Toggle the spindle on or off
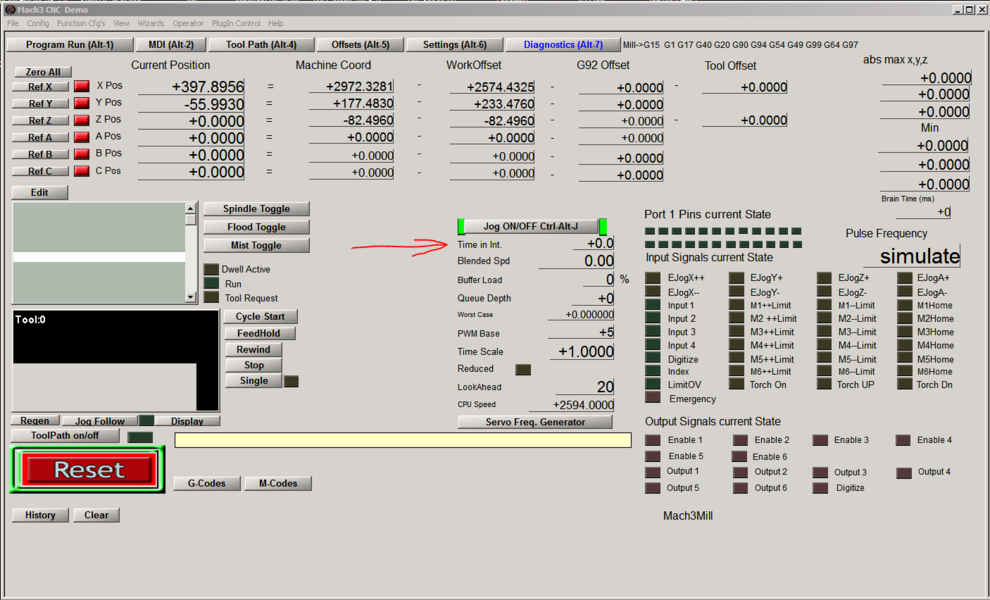 coord(256,209)
